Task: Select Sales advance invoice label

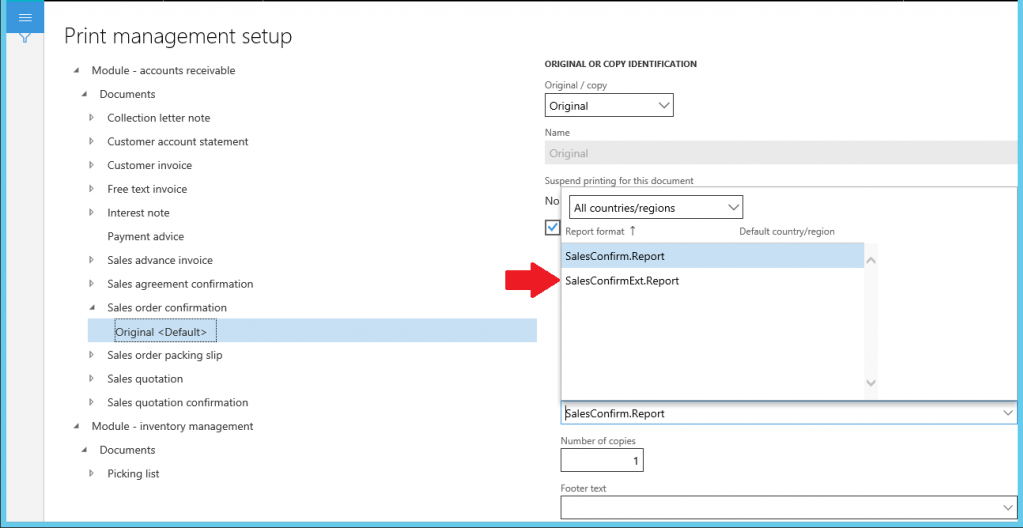Action: coord(160,260)
